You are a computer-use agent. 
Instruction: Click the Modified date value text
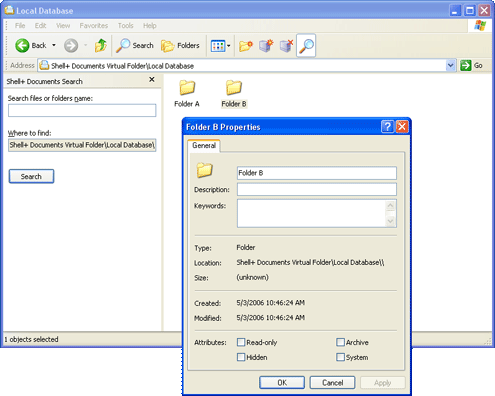271,318
